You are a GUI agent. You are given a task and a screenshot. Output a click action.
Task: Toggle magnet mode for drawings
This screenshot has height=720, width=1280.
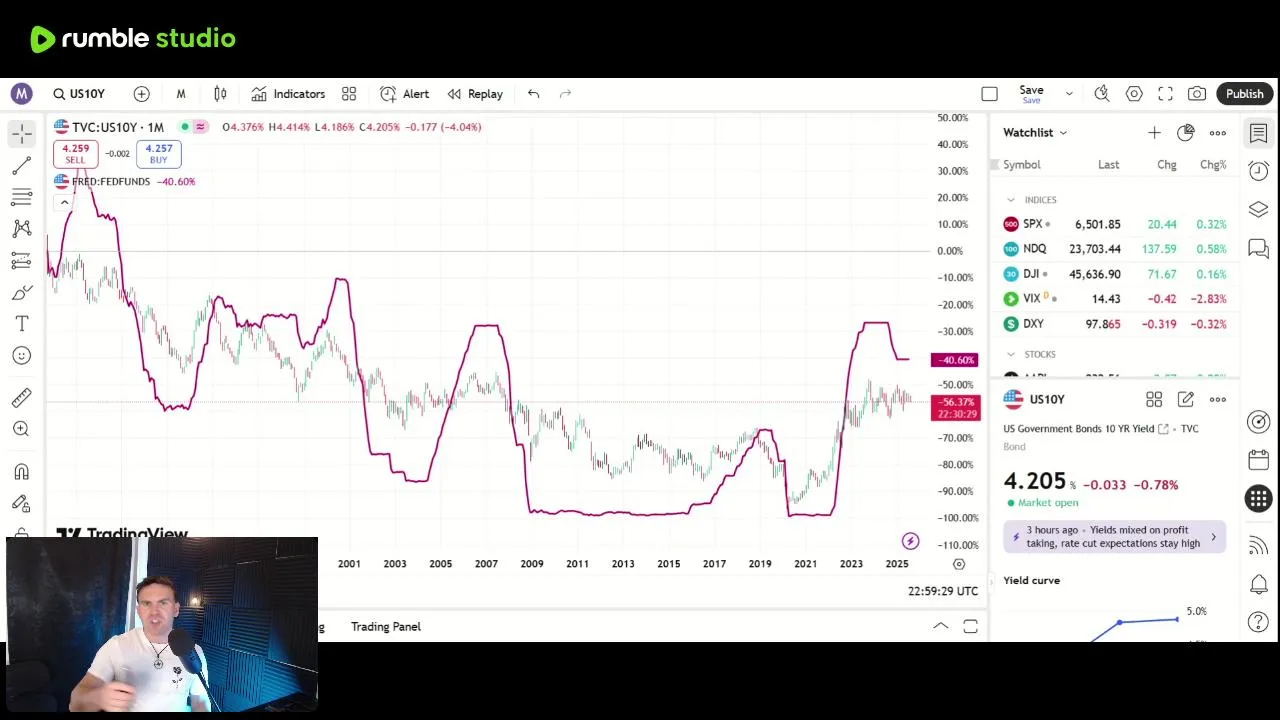pyautogui.click(x=22, y=472)
